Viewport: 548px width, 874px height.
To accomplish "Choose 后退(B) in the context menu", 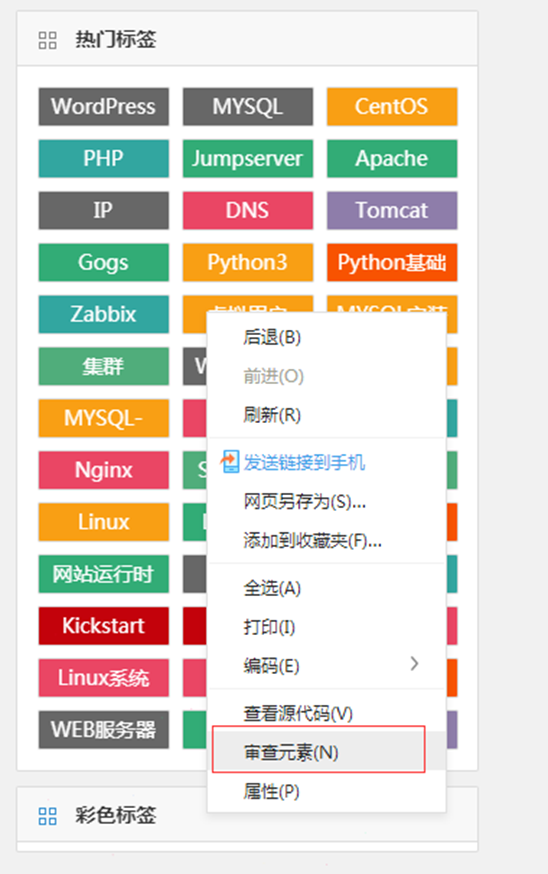I will pos(327,337).
